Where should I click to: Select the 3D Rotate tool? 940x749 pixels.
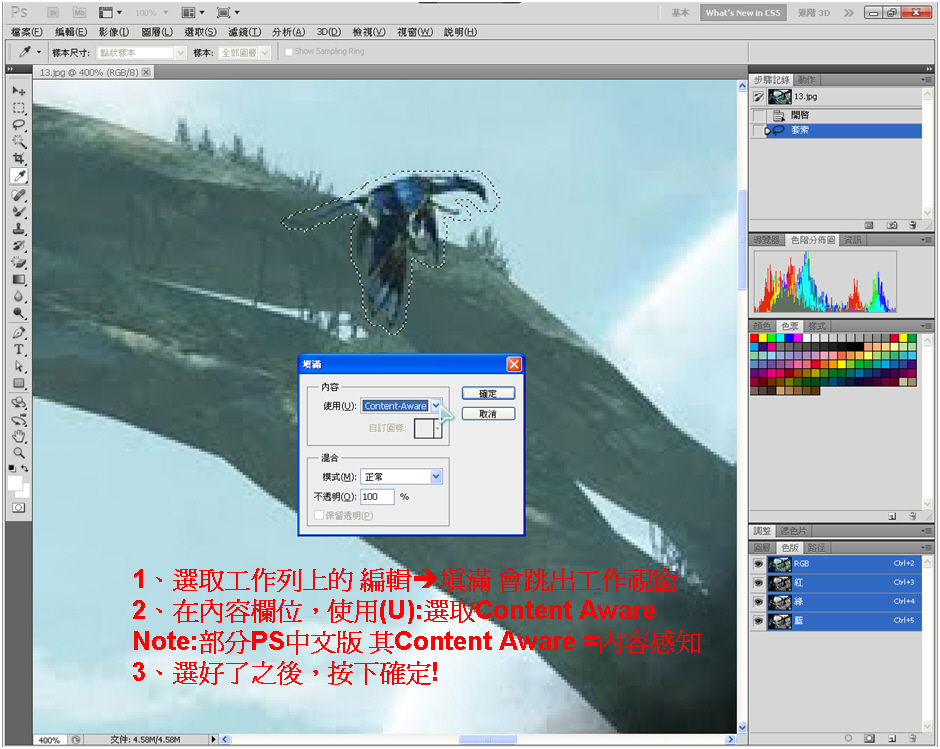click(19, 402)
